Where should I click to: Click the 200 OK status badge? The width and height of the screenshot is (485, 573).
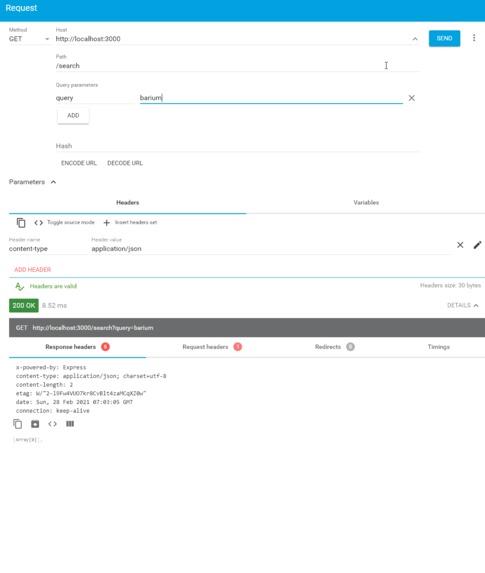click(x=24, y=306)
